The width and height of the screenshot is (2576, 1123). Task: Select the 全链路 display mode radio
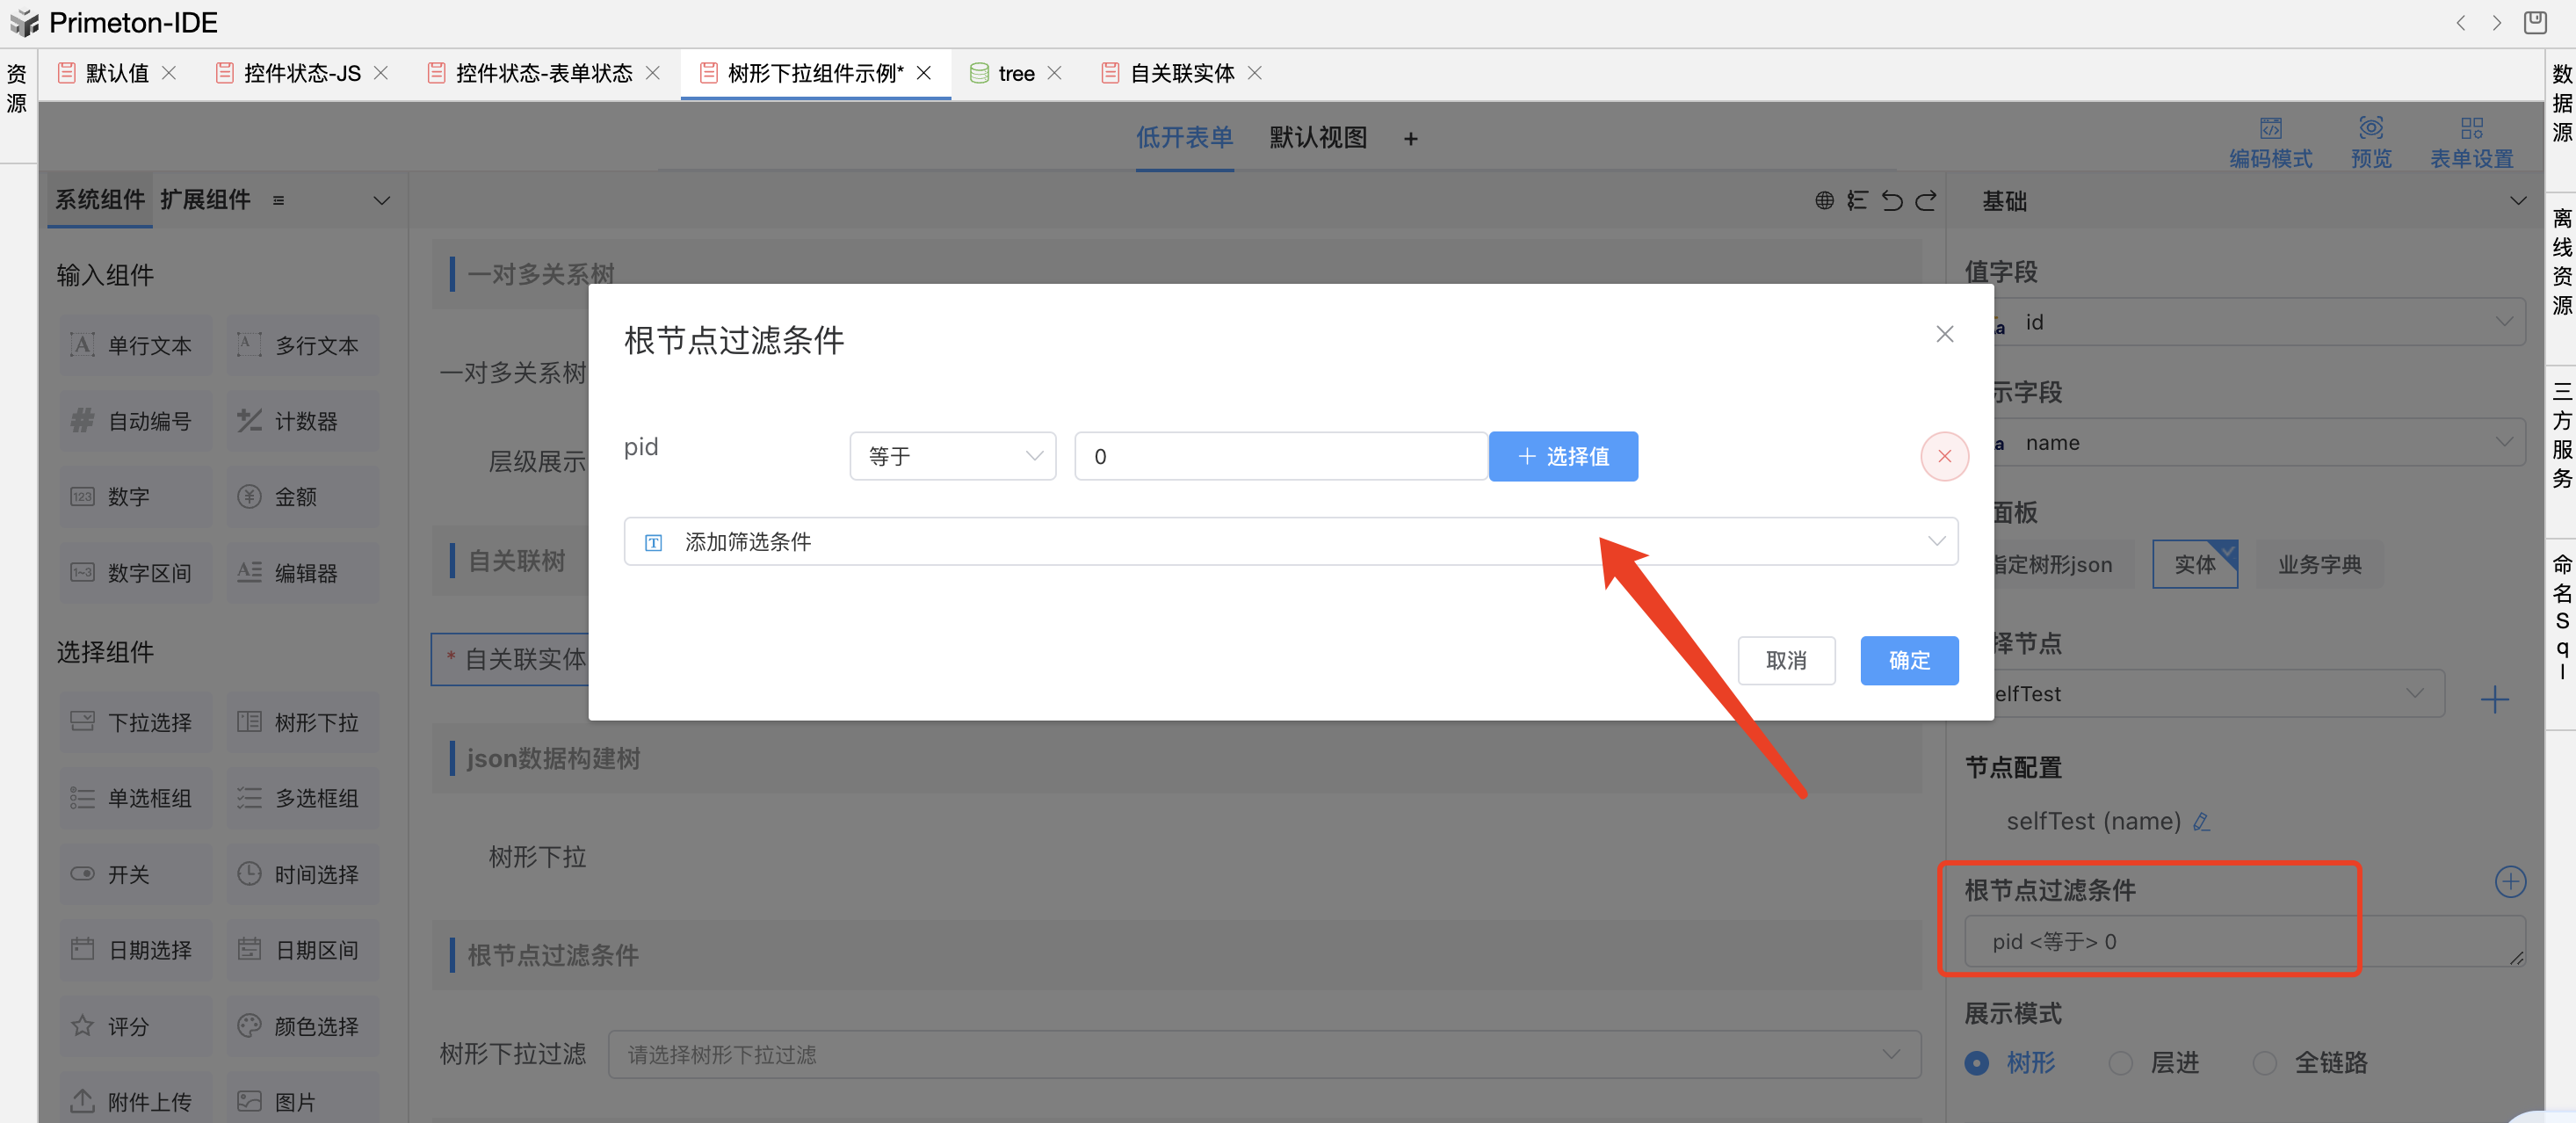pos(2264,1063)
